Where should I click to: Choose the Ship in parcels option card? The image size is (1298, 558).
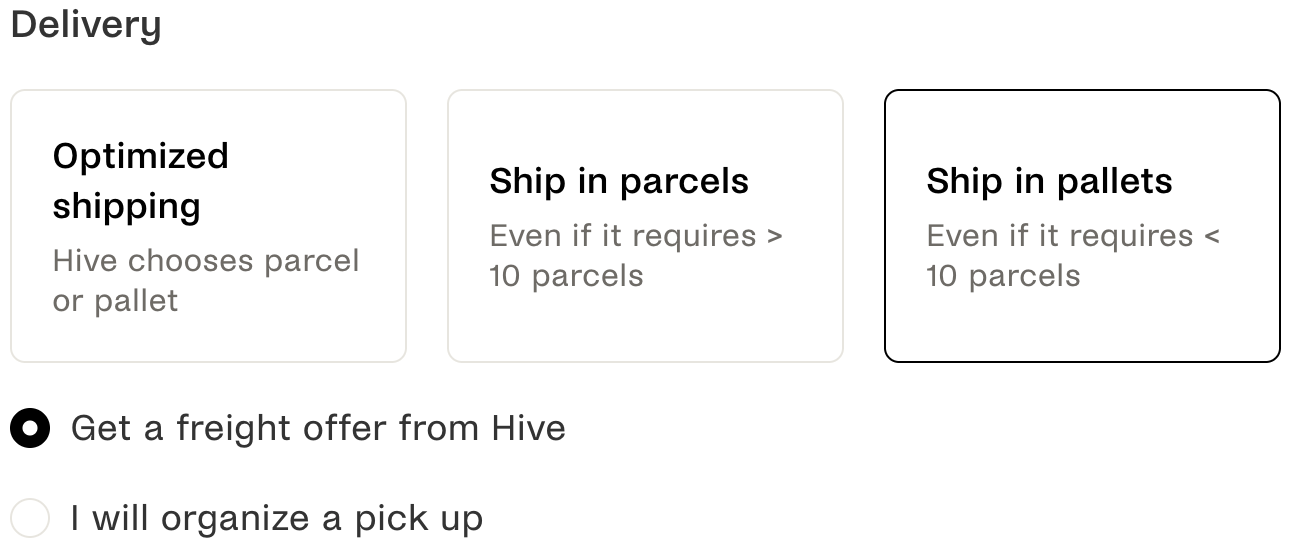coord(645,226)
